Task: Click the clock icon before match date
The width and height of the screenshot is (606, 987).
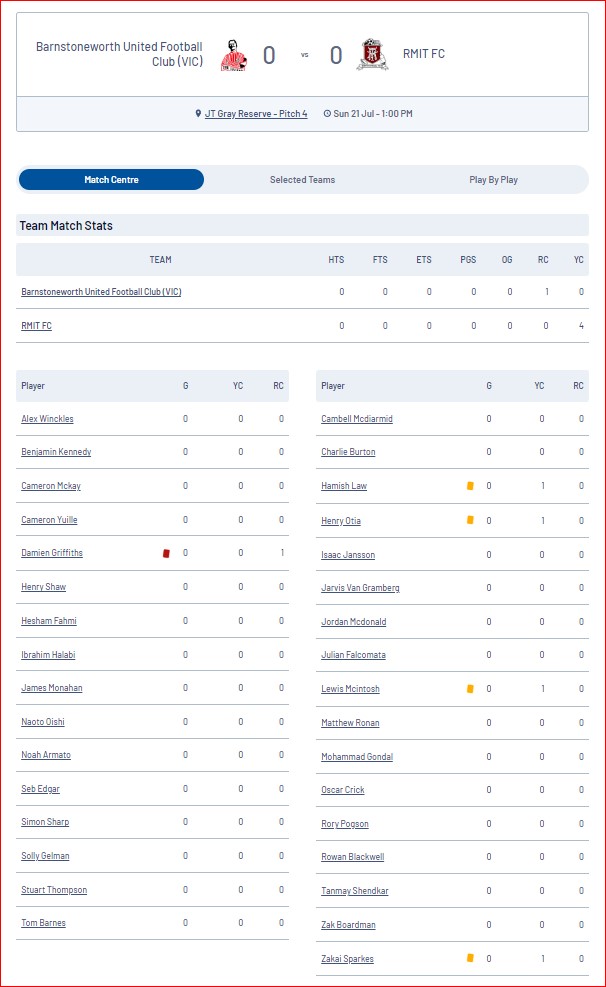Action: click(x=327, y=114)
